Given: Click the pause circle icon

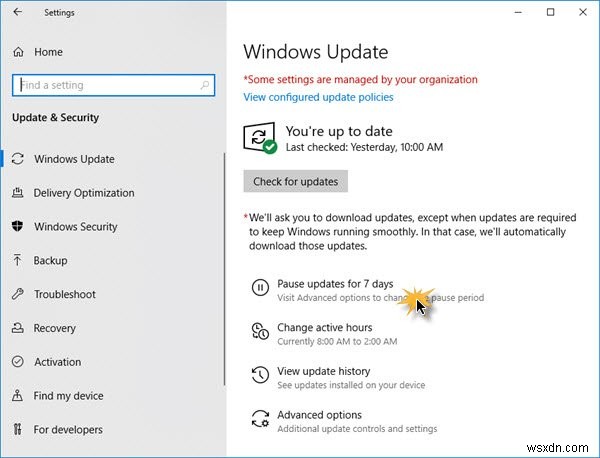Looking at the screenshot, I should pyautogui.click(x=260, y=287).
